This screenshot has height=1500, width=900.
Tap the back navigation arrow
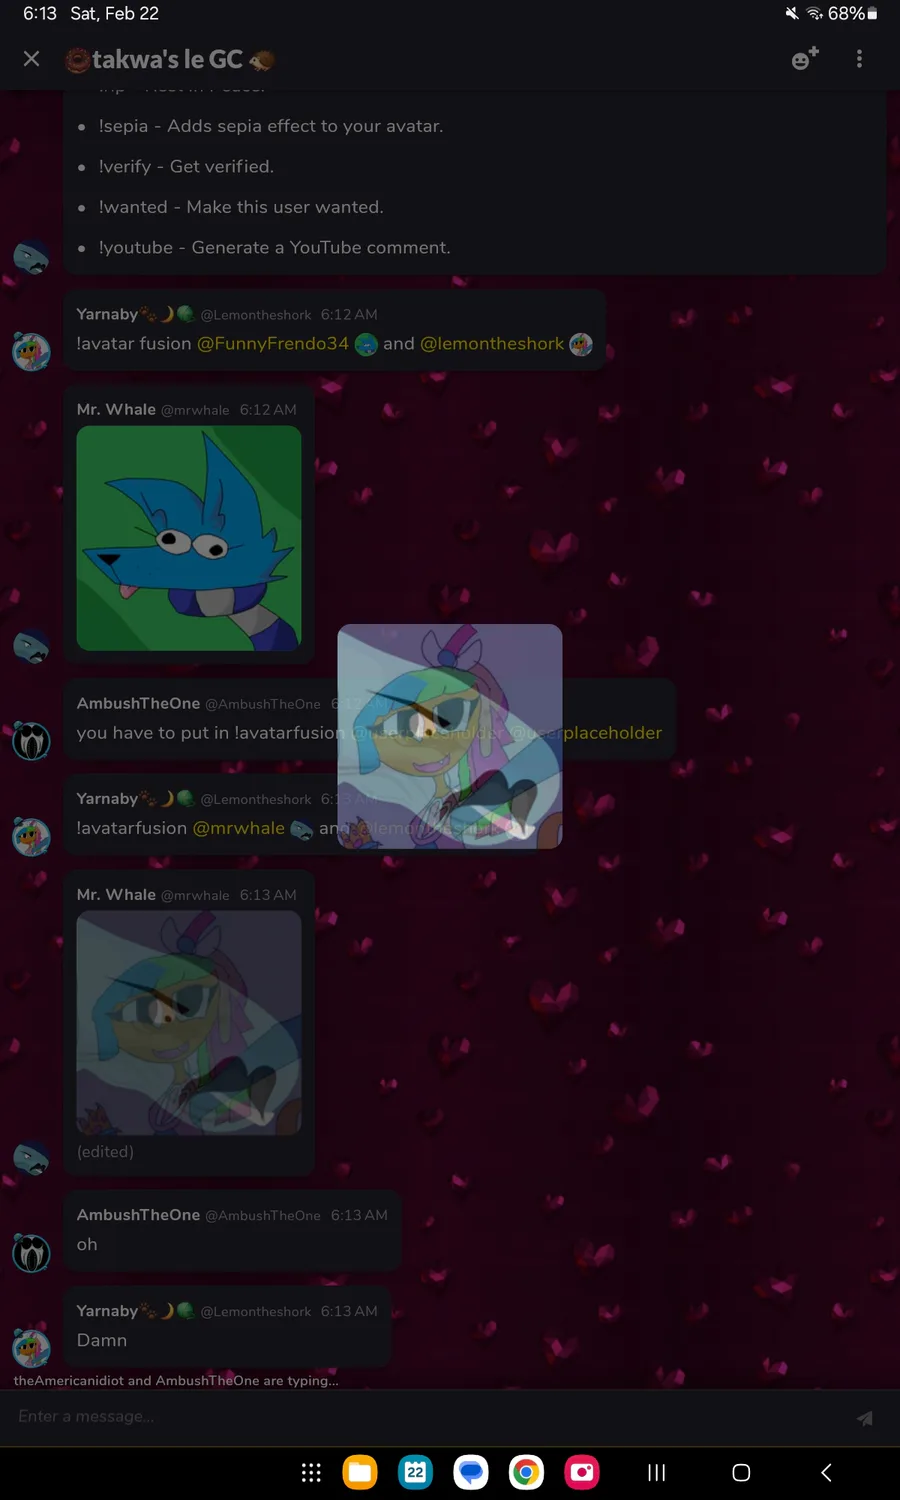(826, 1472)
